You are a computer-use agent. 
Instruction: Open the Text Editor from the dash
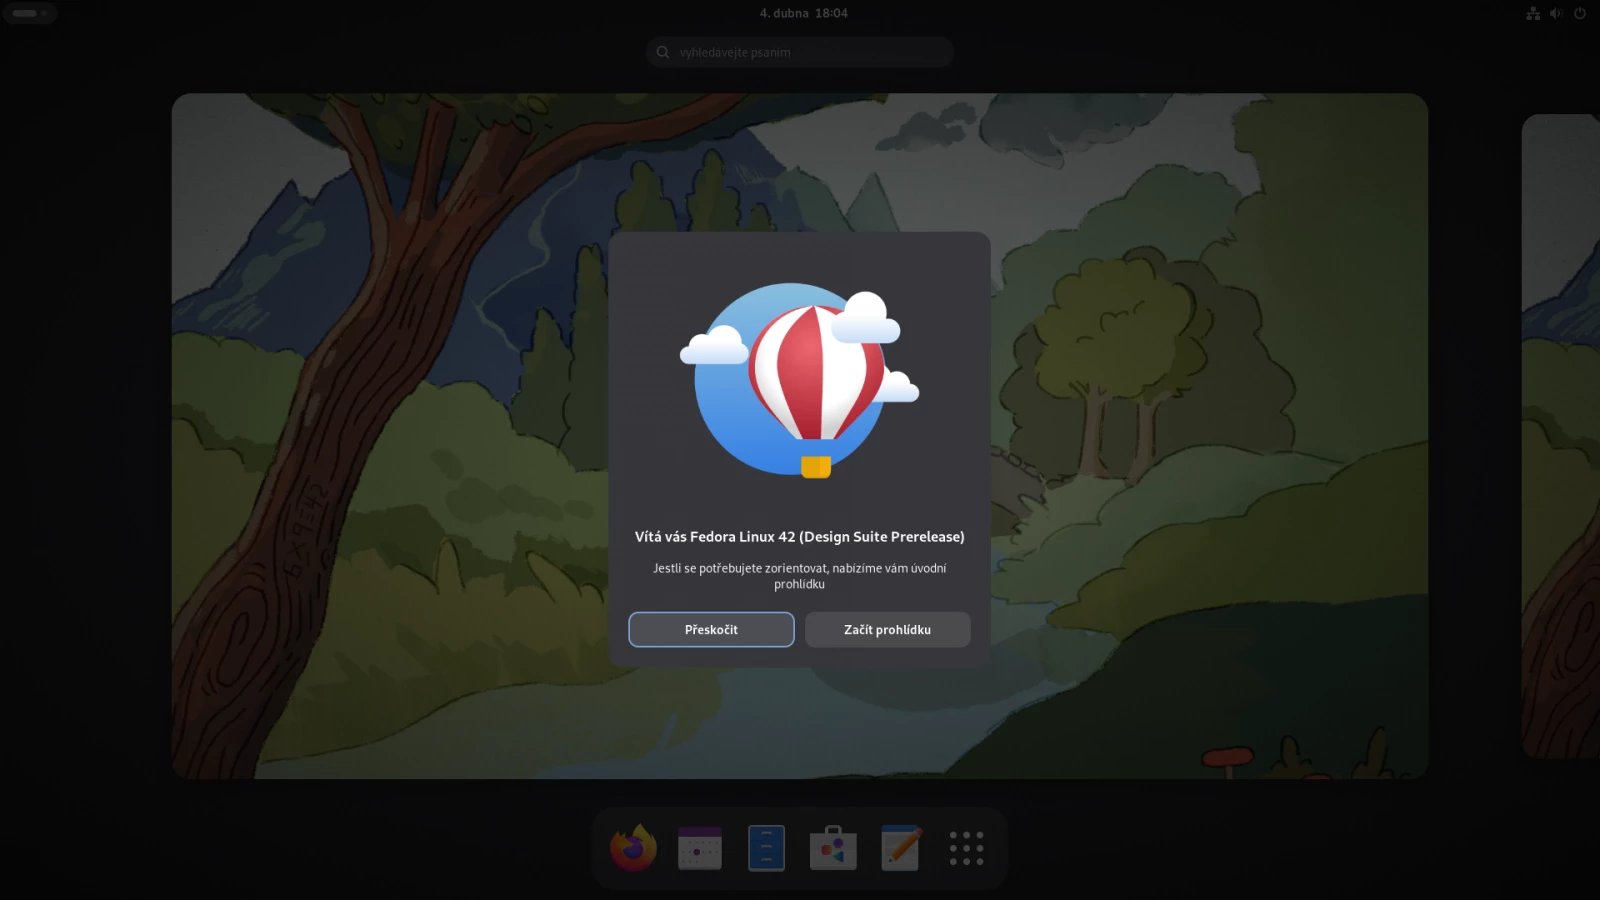click(x=900, y=848)
